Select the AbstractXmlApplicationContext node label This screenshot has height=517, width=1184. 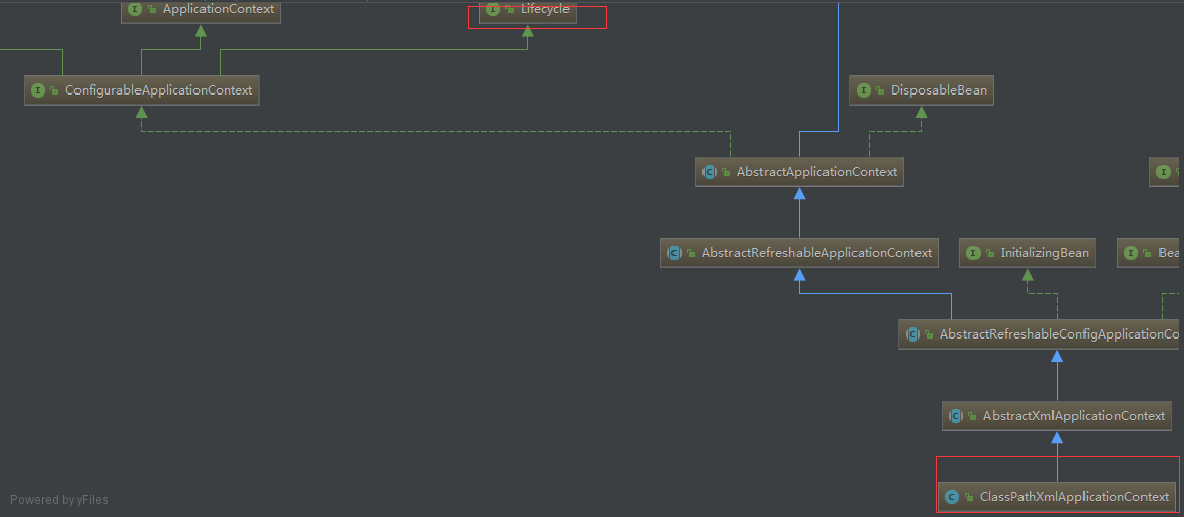tap(1073, 416)
